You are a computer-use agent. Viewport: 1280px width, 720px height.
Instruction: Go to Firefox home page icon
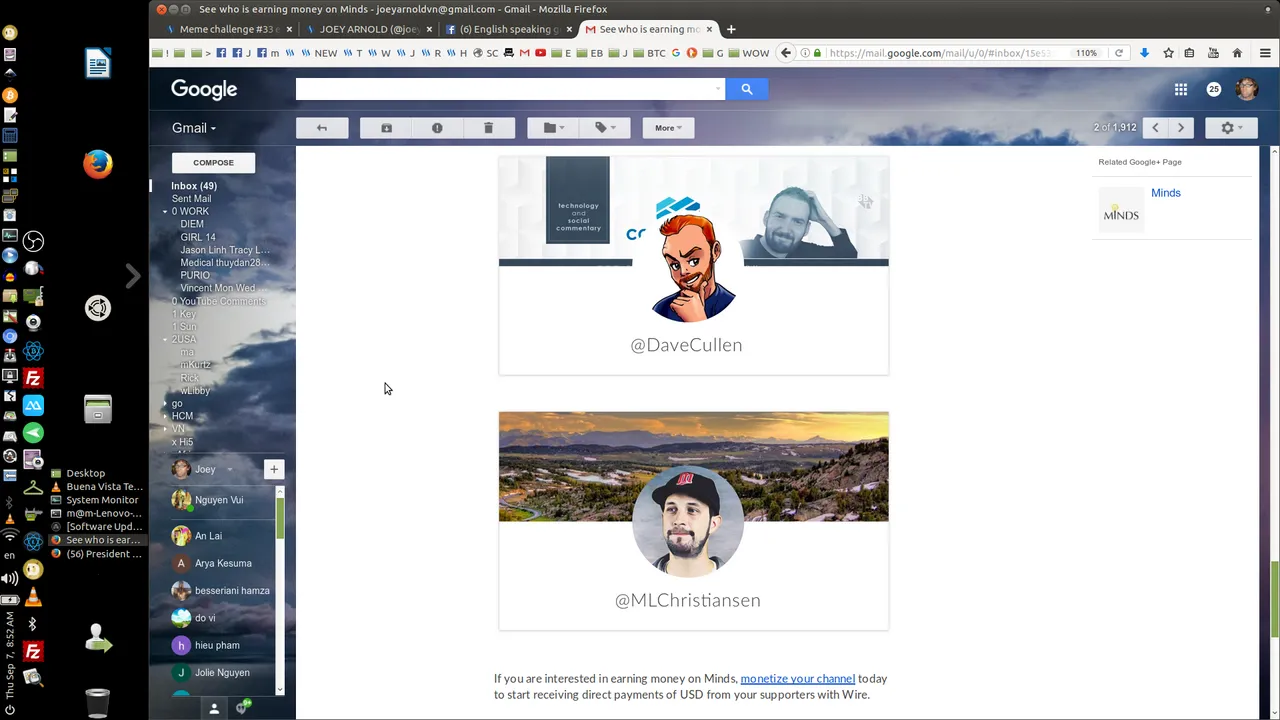pos(1237,53)
